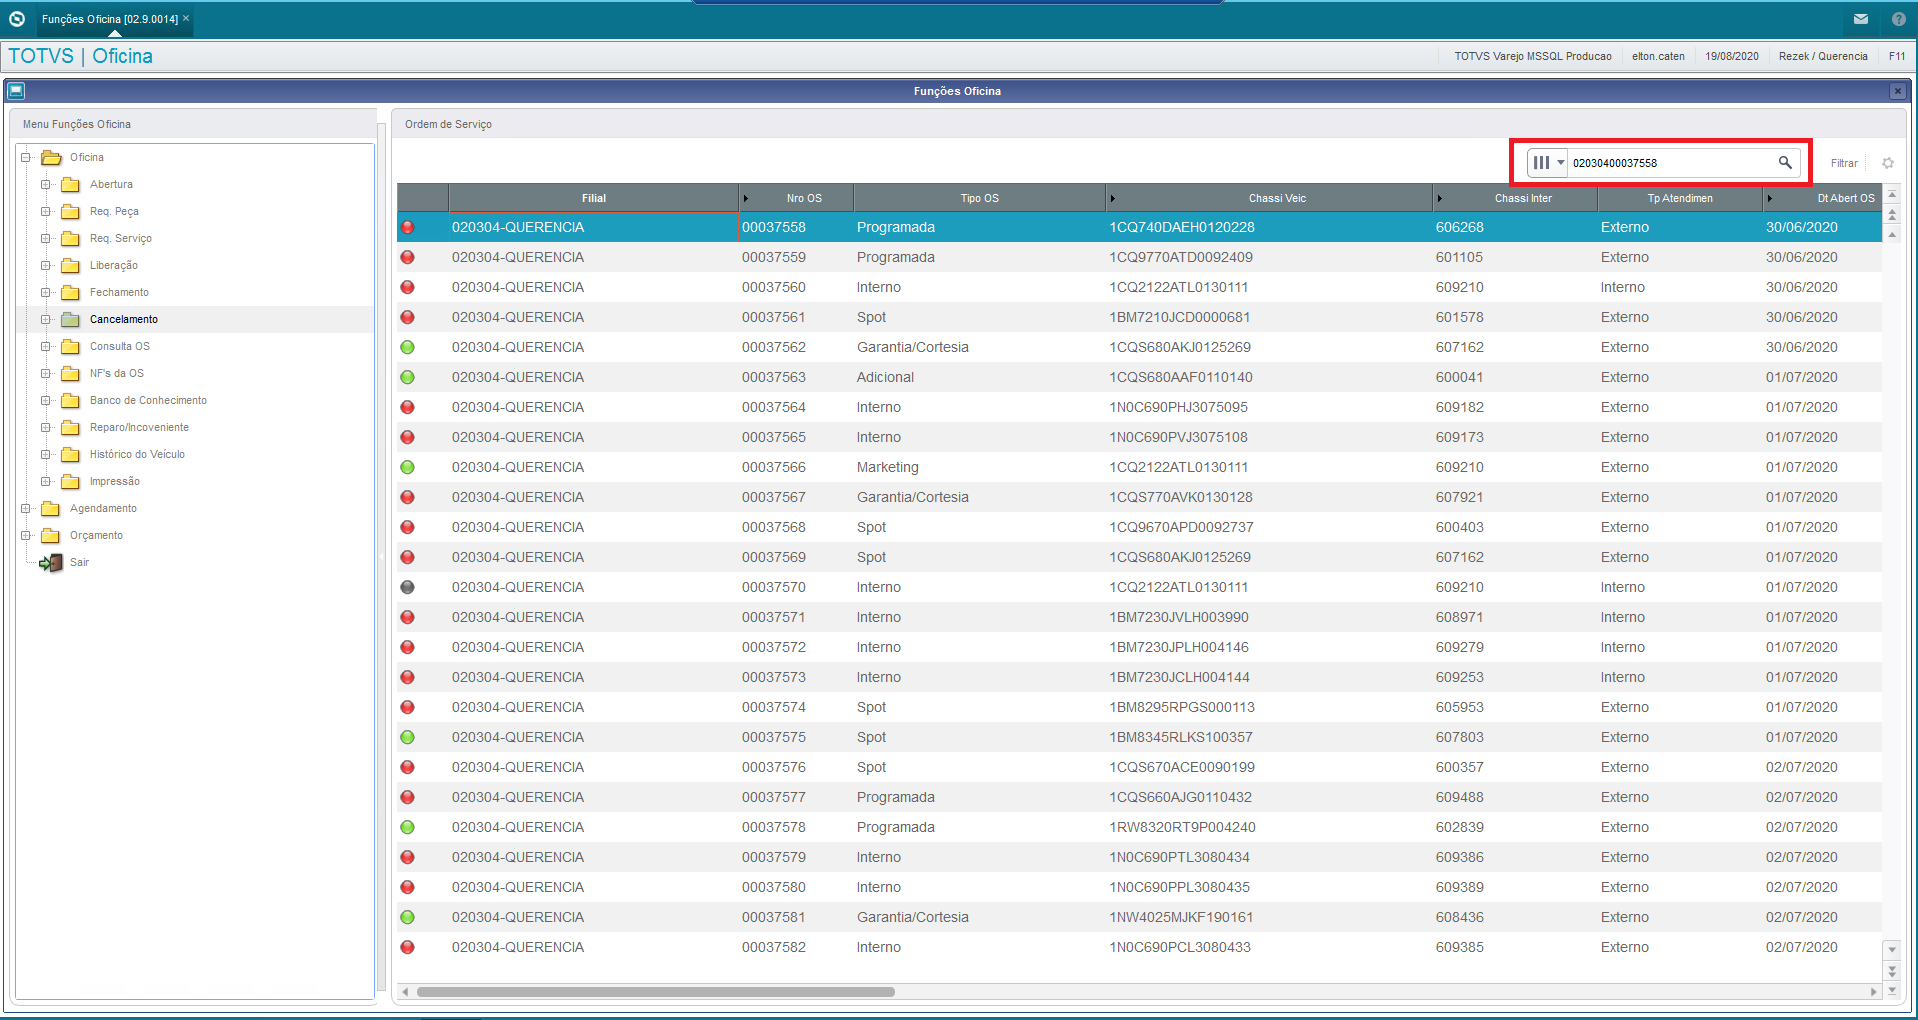Screen dimensions: 1918x1020
Task: Open the help question mark icon
Action: 1898,19
